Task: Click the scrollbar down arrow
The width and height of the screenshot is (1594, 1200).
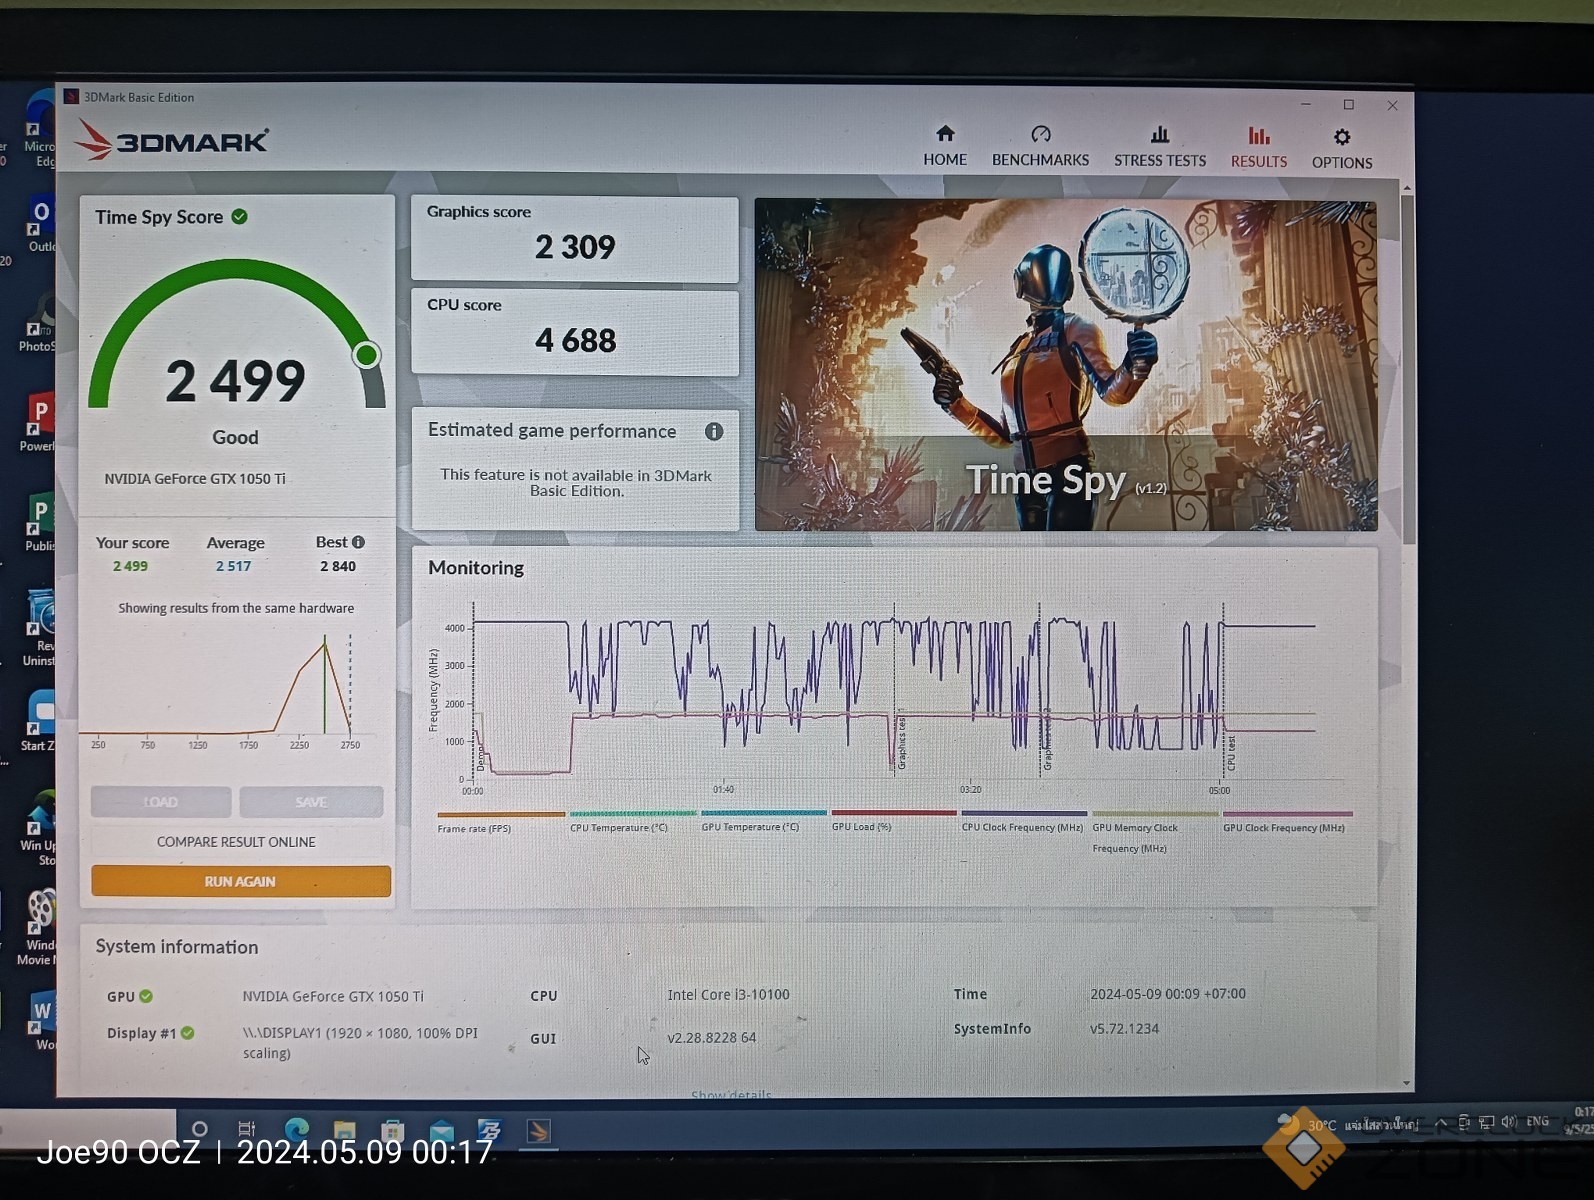Action: pos(1407,1083)
